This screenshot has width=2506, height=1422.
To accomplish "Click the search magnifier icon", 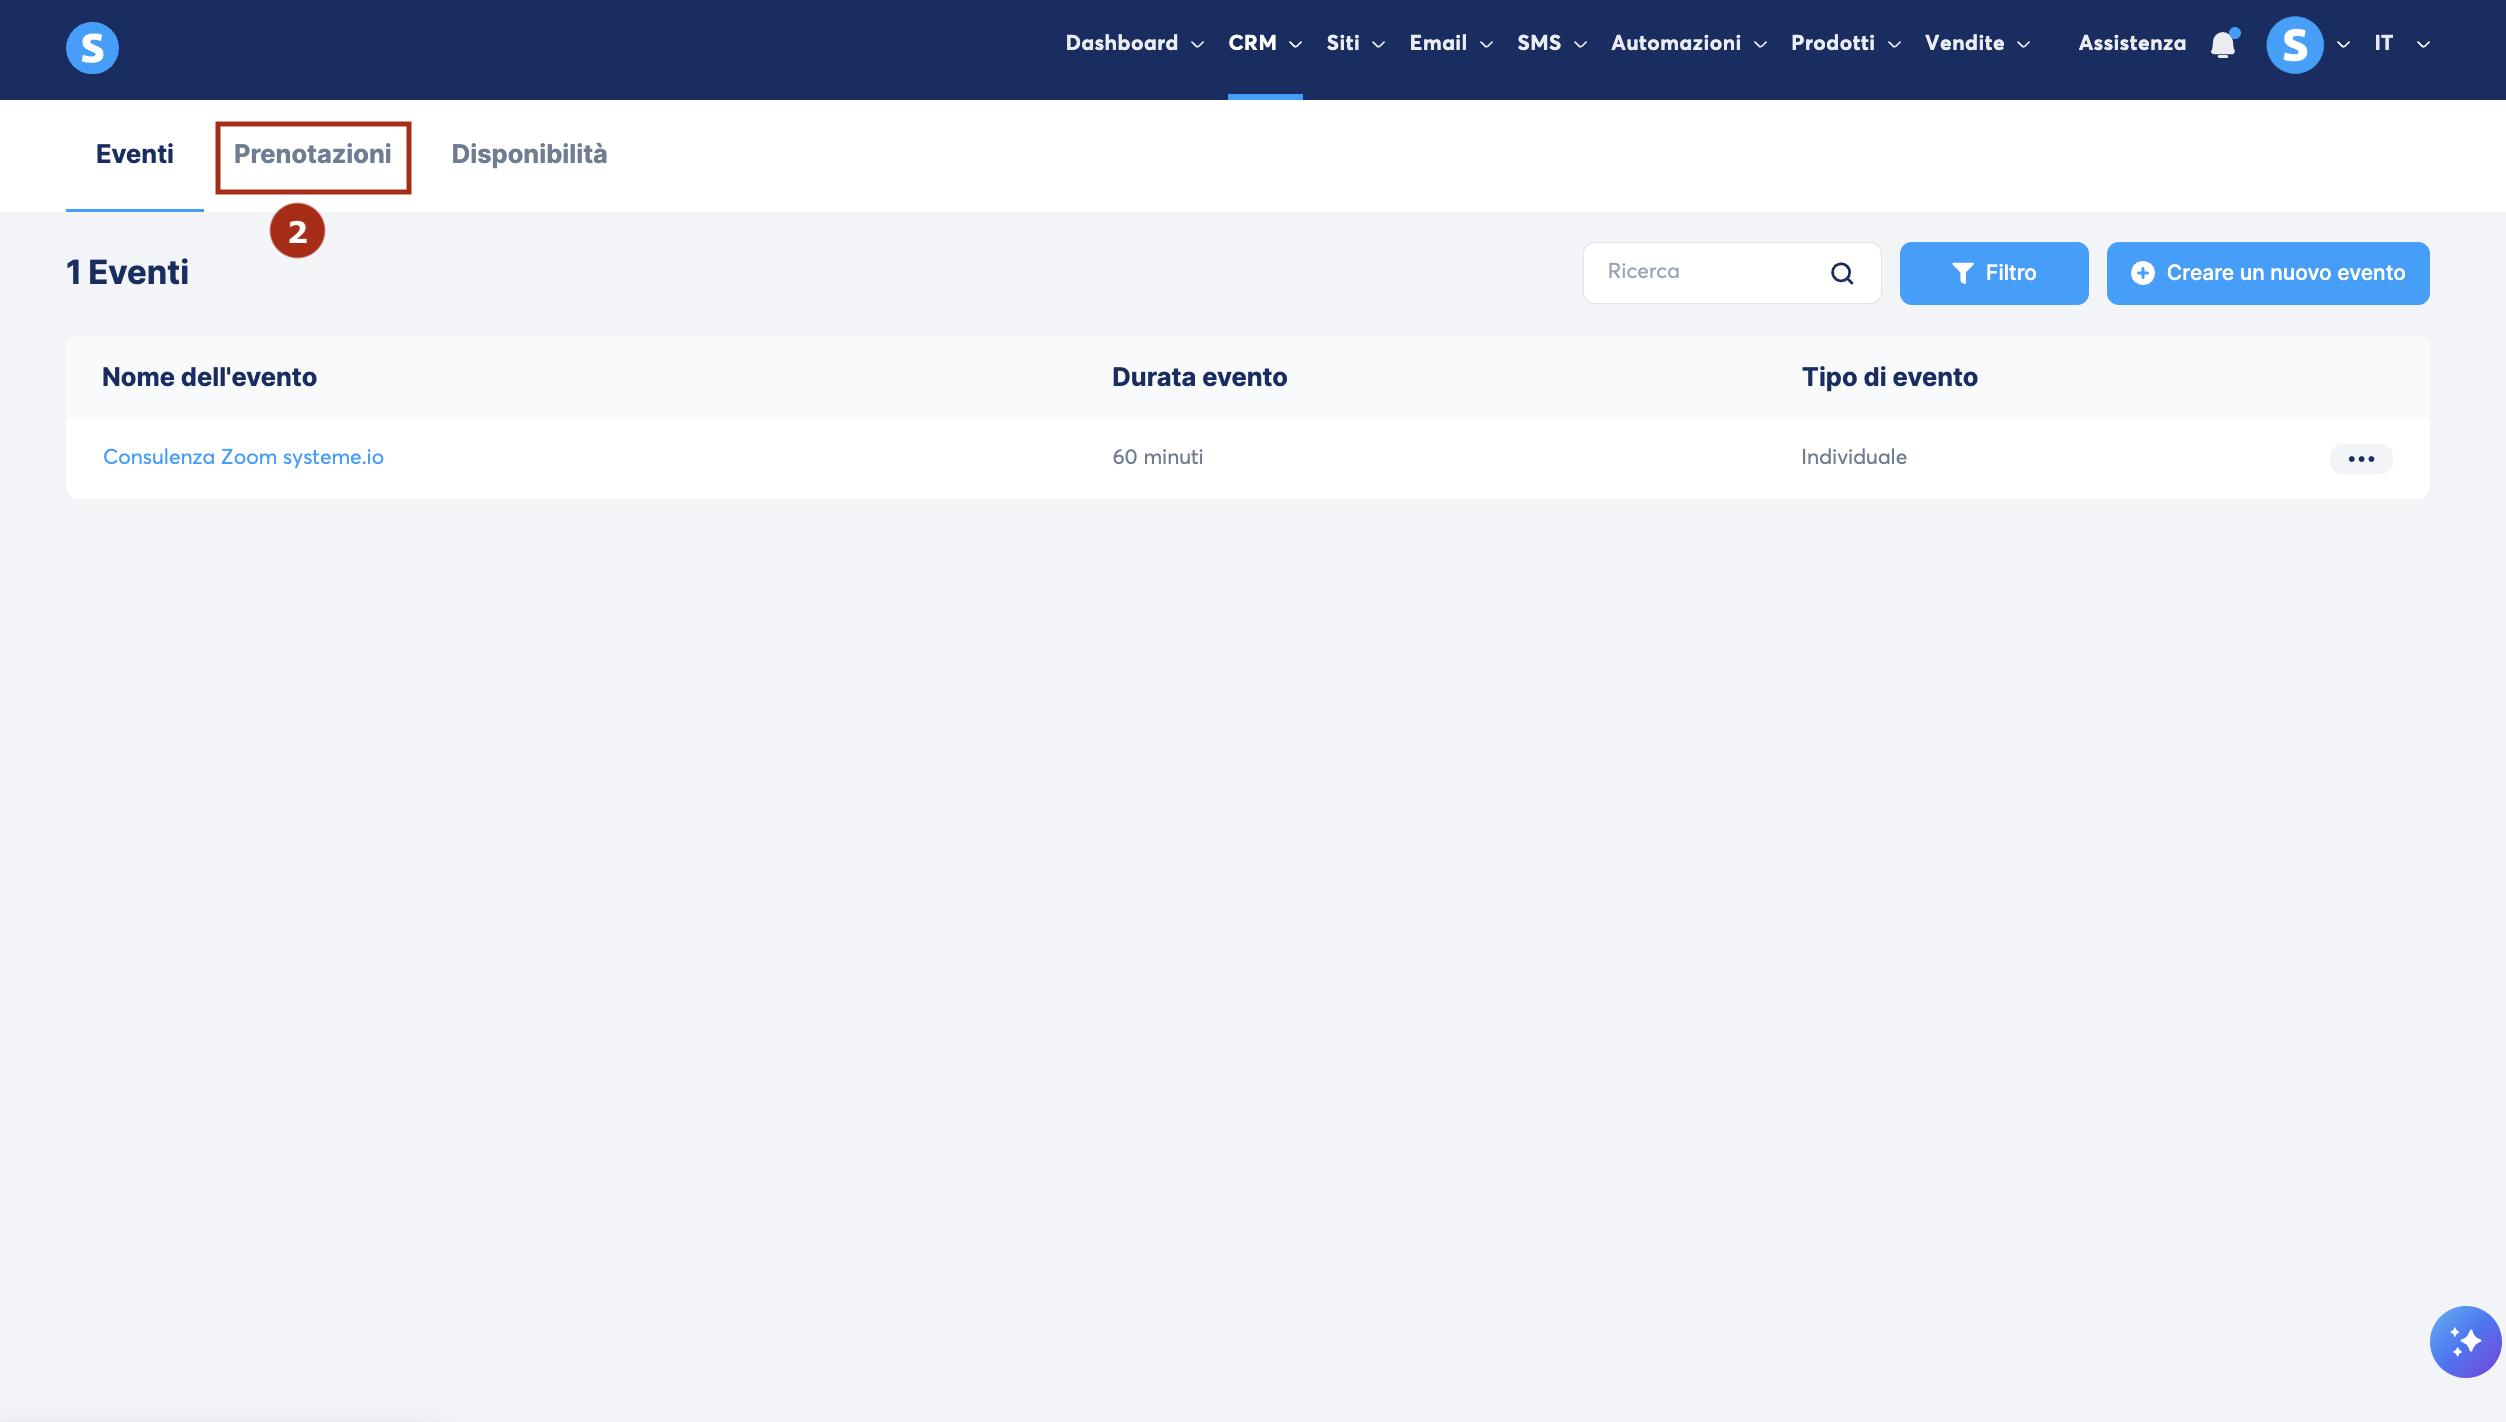I will pyautogui.click(x=1842, y=273).
